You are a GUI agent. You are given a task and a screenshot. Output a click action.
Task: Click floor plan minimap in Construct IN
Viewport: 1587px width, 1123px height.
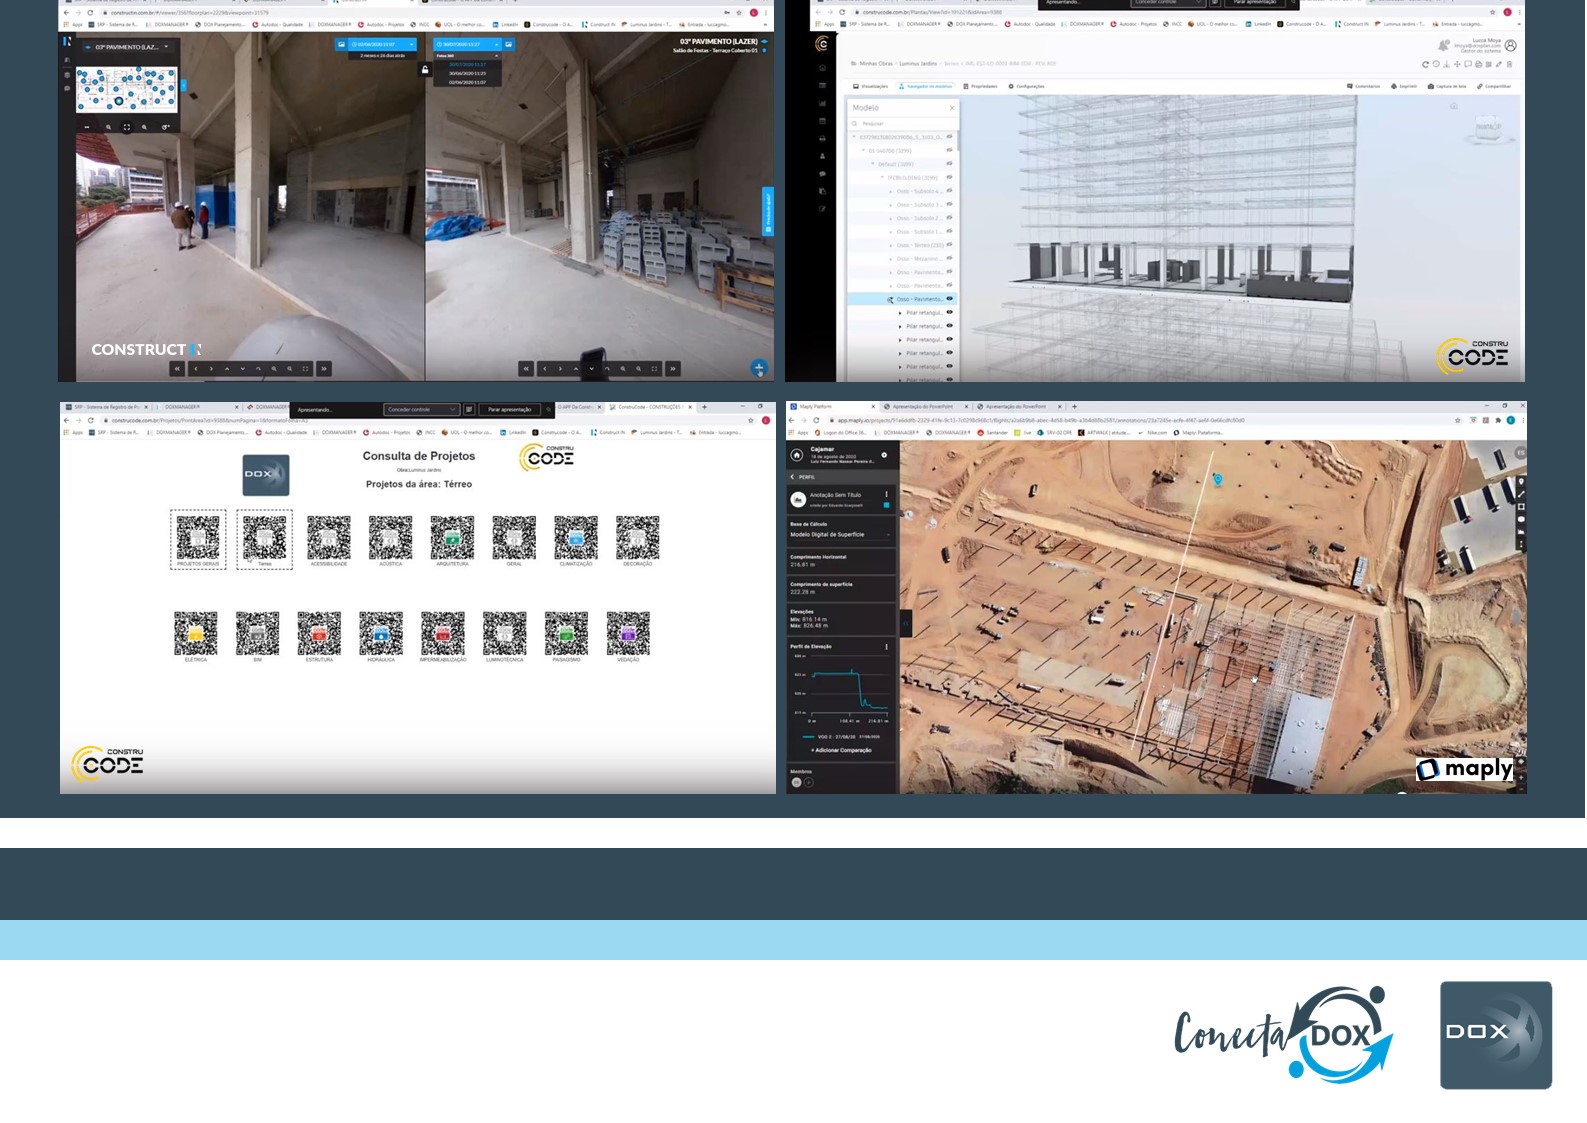(127, 88)
